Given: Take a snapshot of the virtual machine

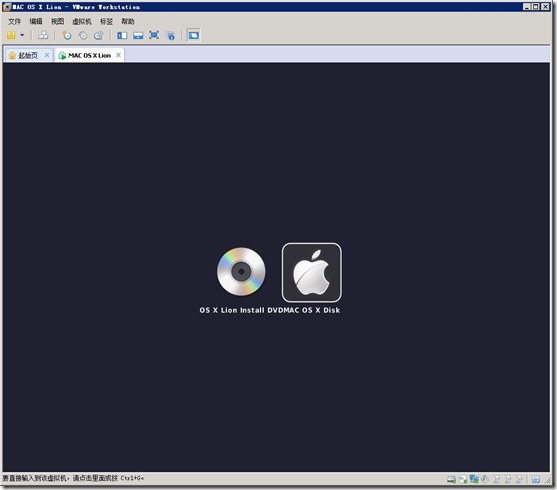Looking at the screenshot, I should click(x=67, y=35).
